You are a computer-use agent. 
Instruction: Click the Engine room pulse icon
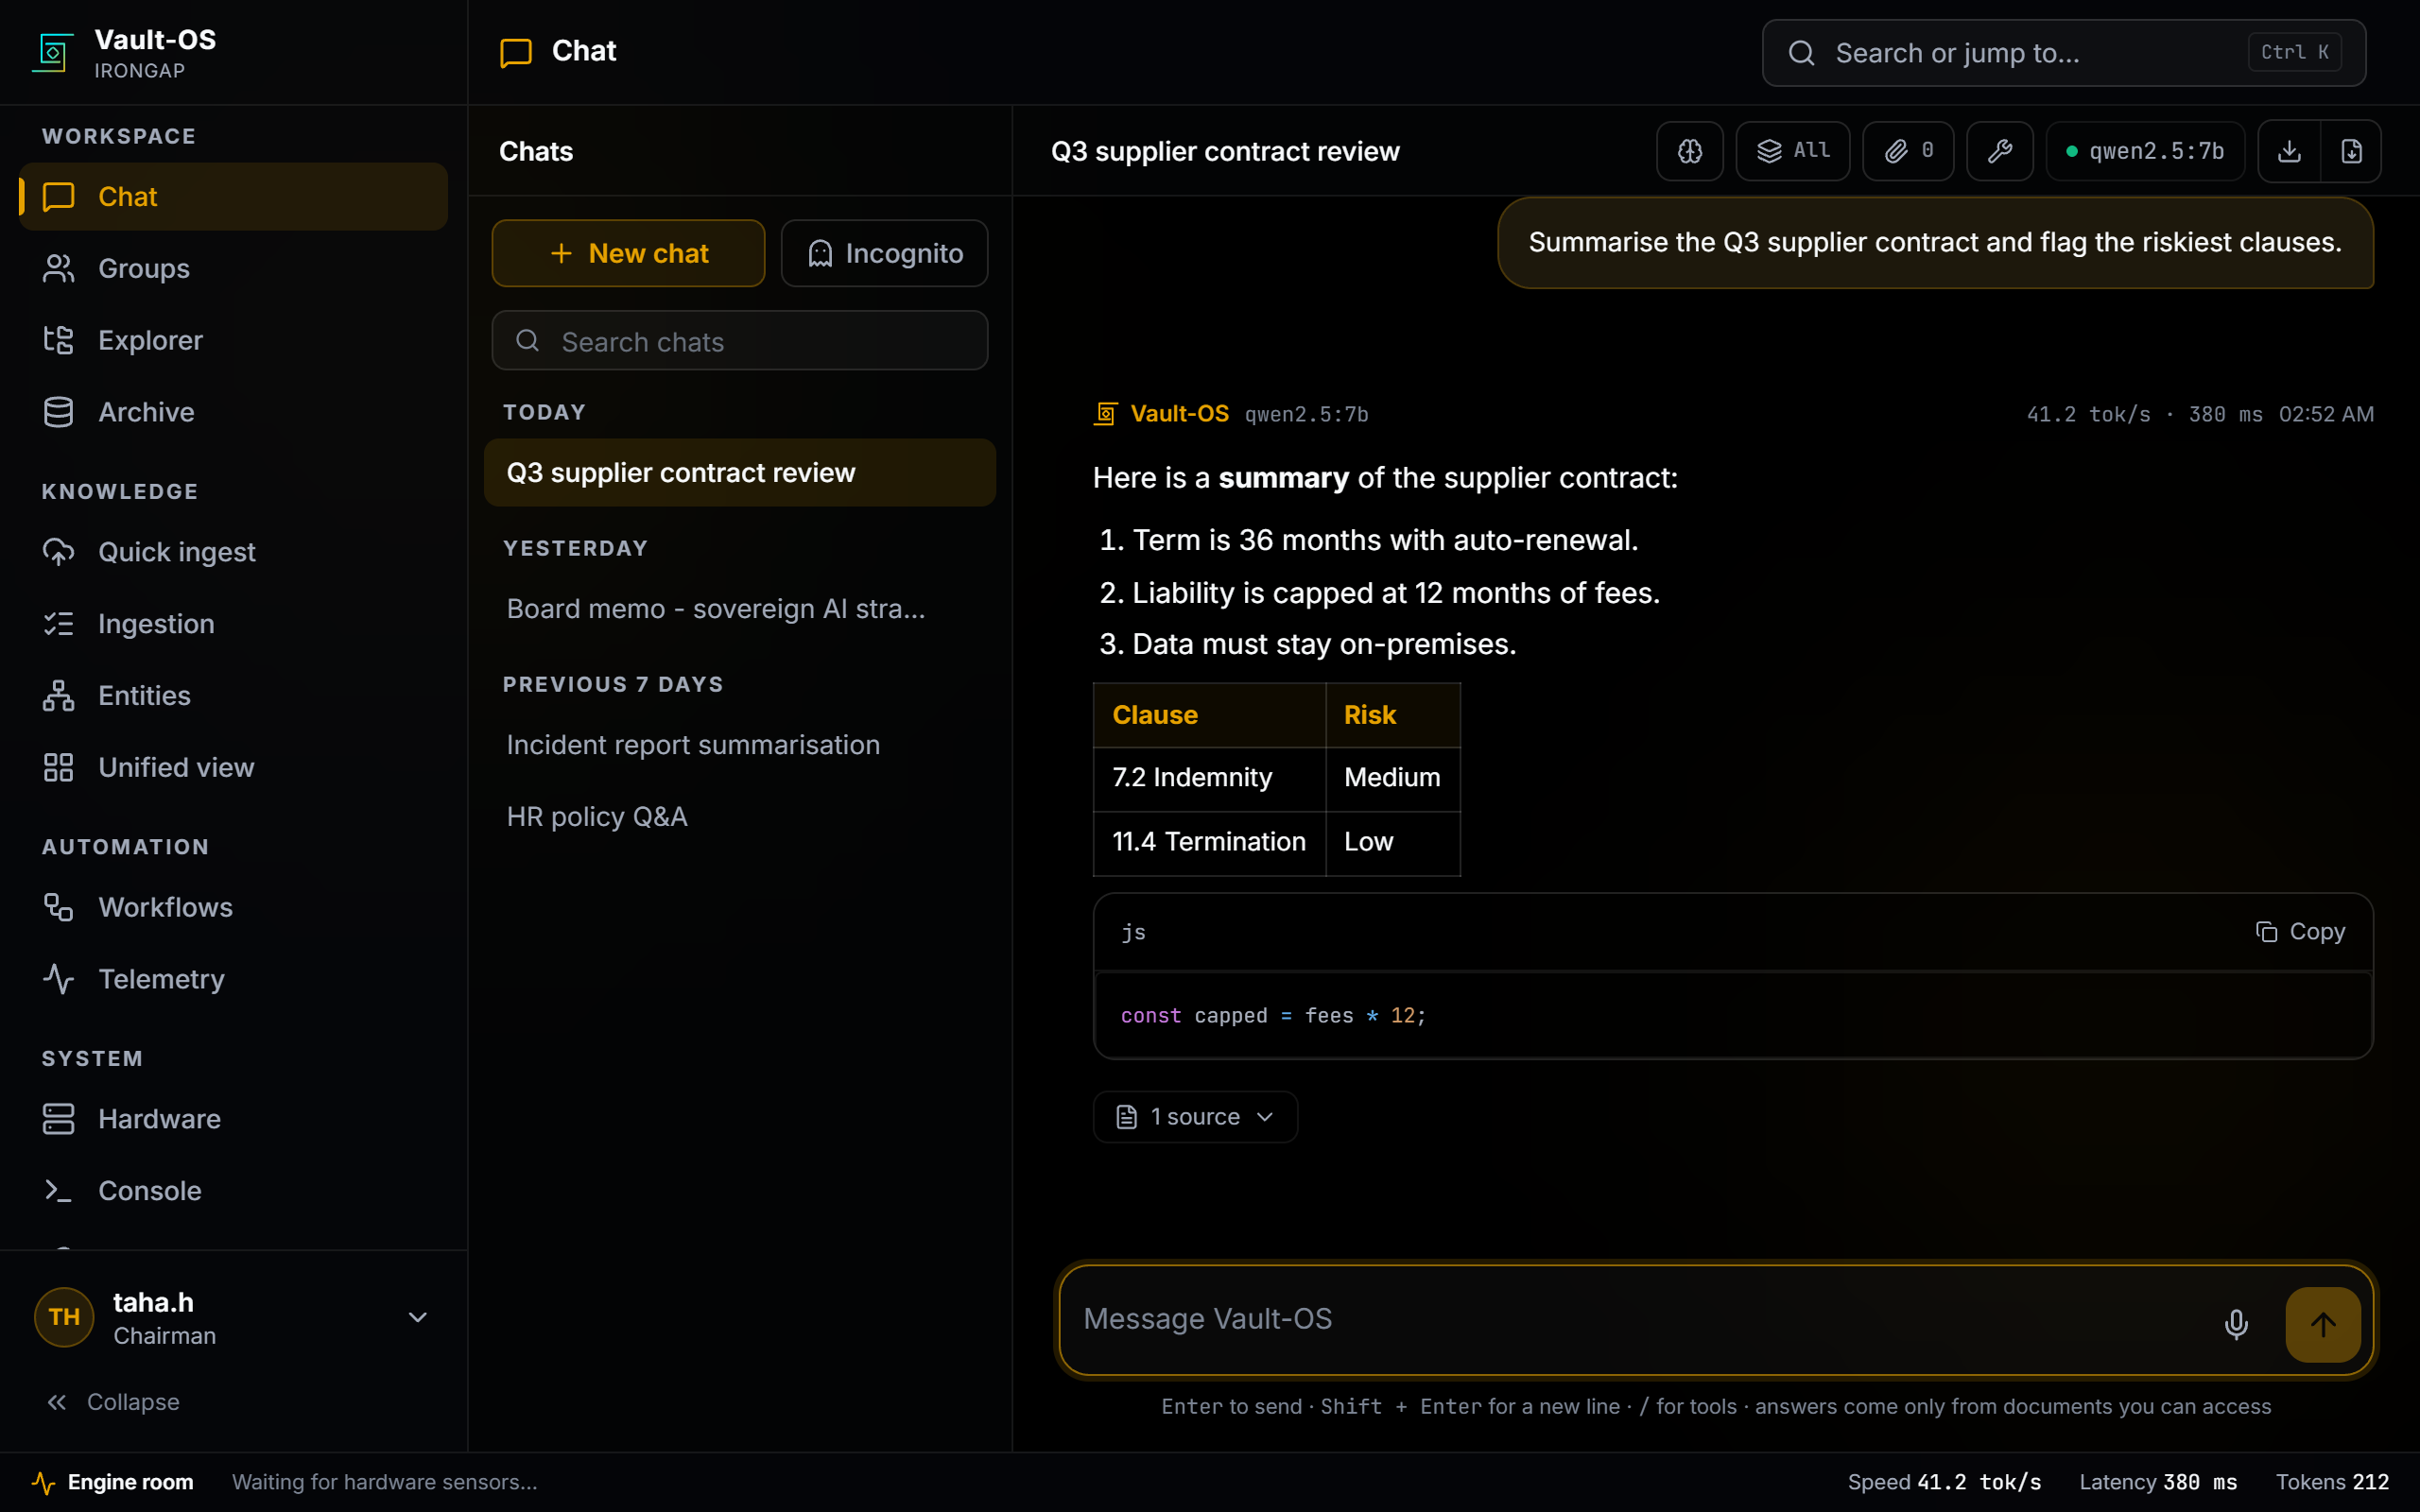[43, 1482]
